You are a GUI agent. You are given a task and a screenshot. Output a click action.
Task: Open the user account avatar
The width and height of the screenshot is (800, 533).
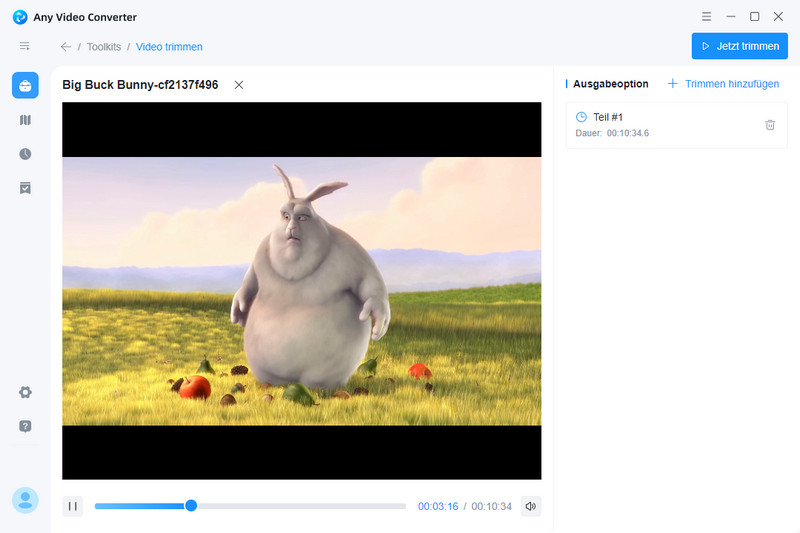pyautogui.click(x=25, y=500)
